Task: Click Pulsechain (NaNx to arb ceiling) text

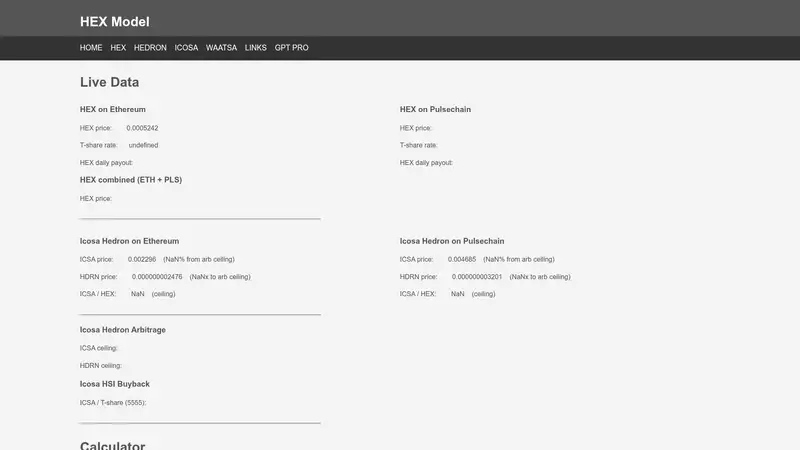Action: [x=540, y=277]
